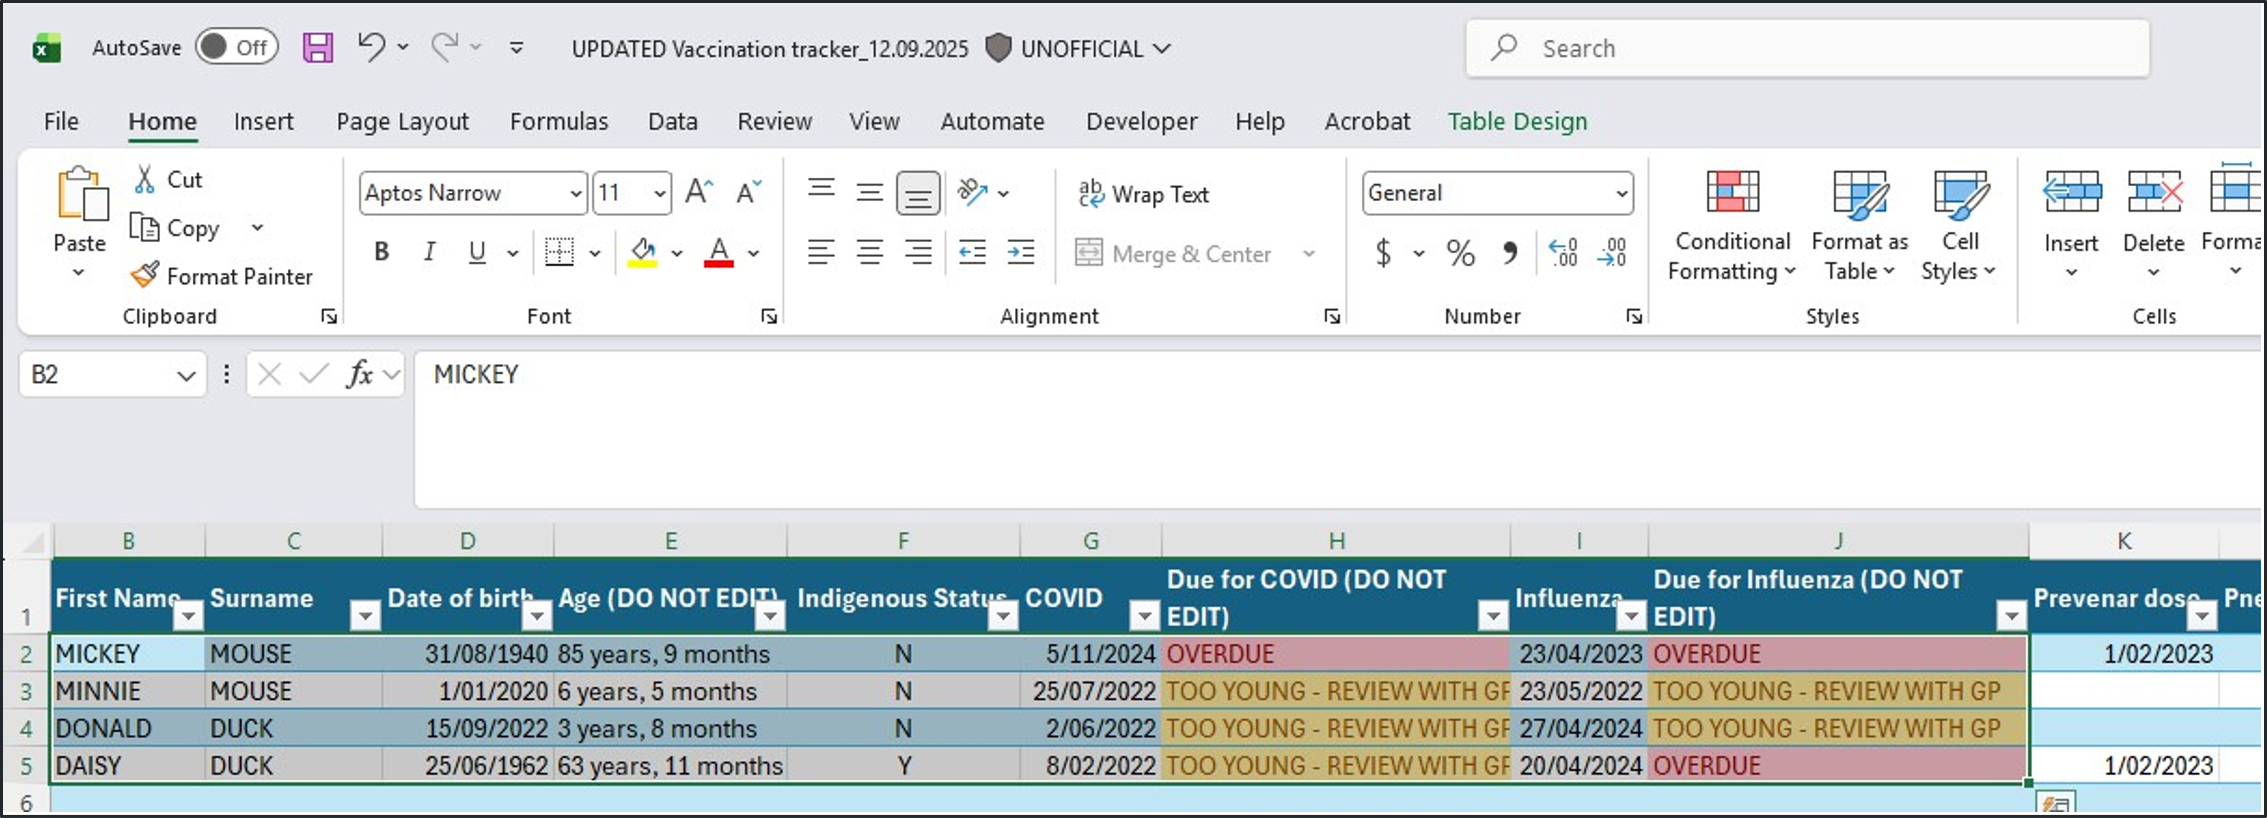
Task: Click the Undo arrow icon
Action: 371,46
